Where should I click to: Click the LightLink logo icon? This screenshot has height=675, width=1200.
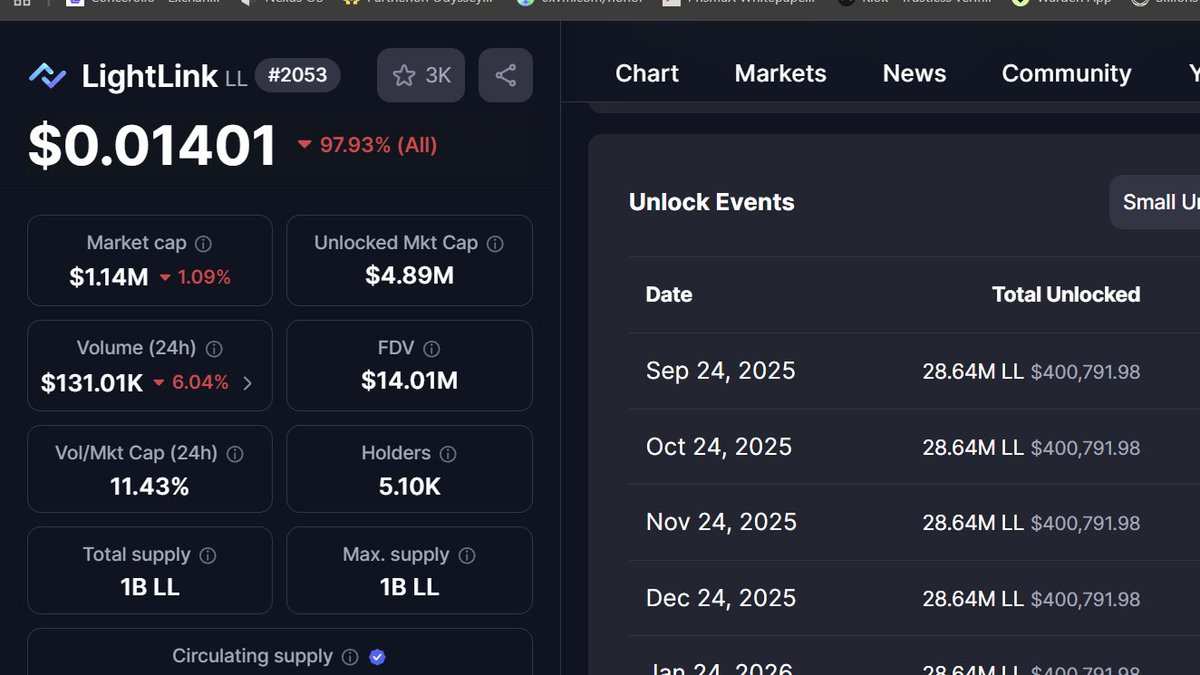(47, 75)
